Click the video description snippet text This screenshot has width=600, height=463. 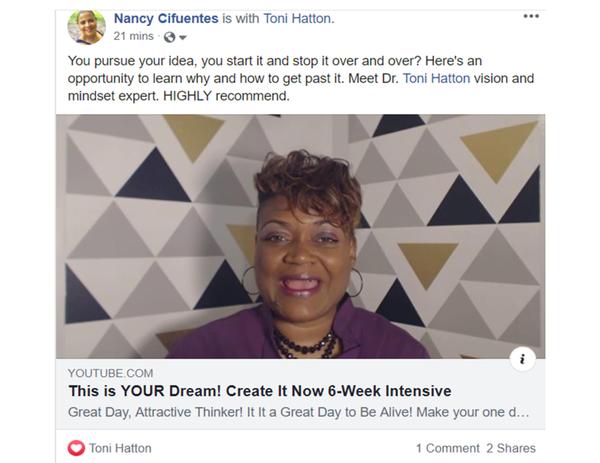click(x=298, y=412)
